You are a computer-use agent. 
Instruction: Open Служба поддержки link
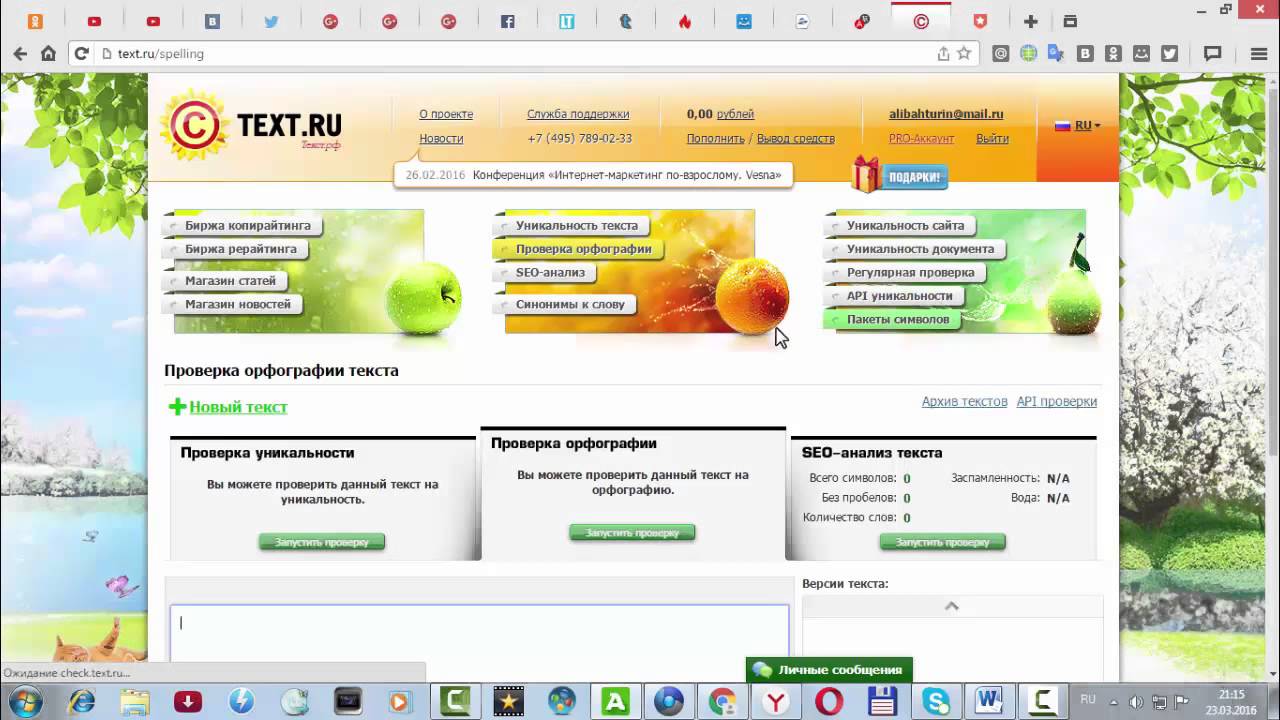pos(578,114)
